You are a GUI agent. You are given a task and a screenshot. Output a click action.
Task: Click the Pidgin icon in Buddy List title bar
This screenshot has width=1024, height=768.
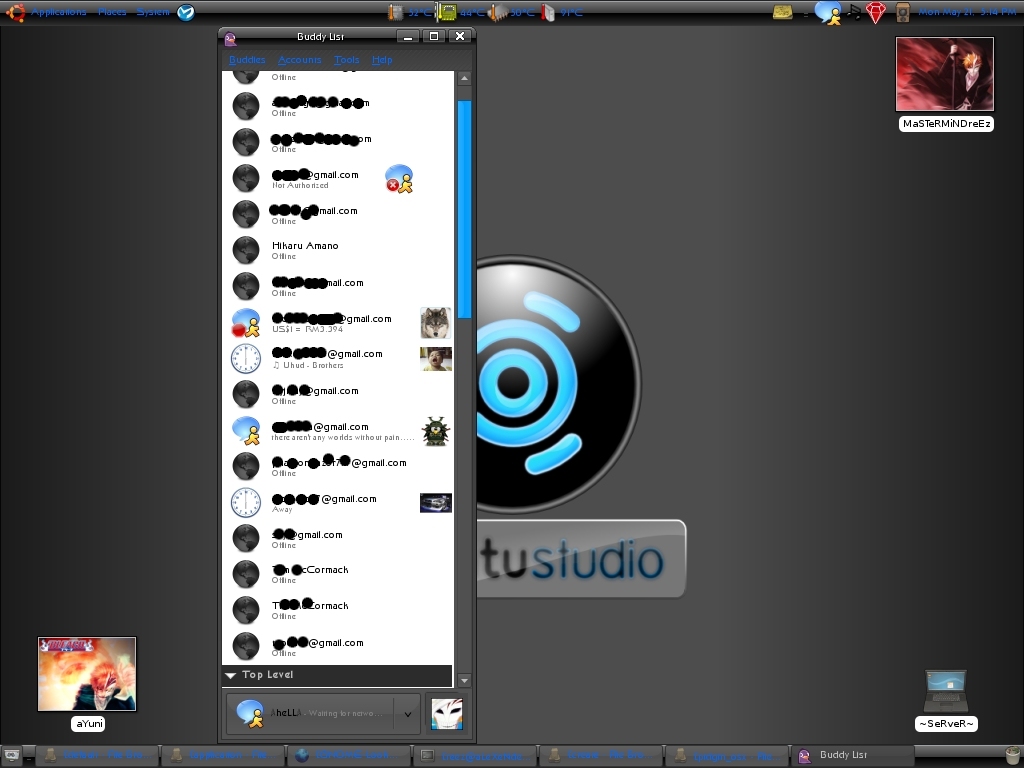click(230, 39)
